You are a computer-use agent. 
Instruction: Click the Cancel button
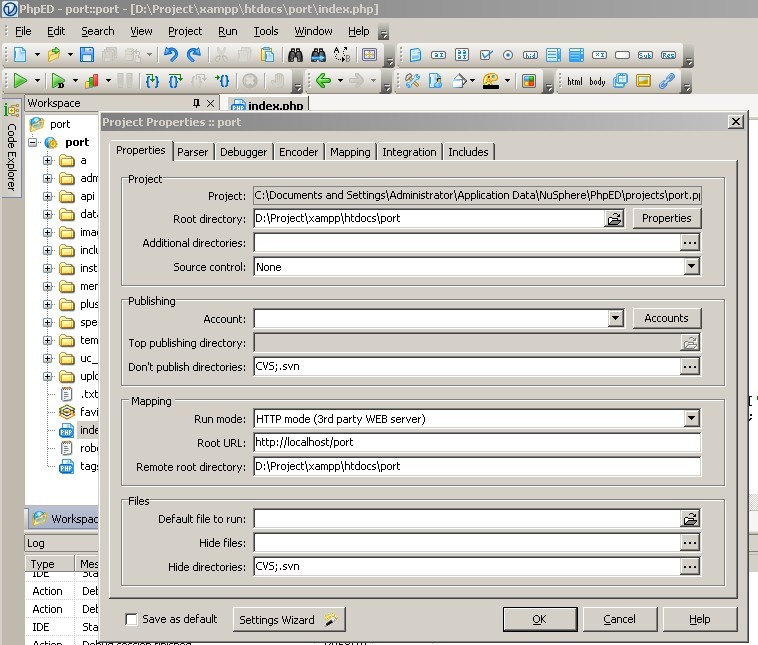(620, 619)
